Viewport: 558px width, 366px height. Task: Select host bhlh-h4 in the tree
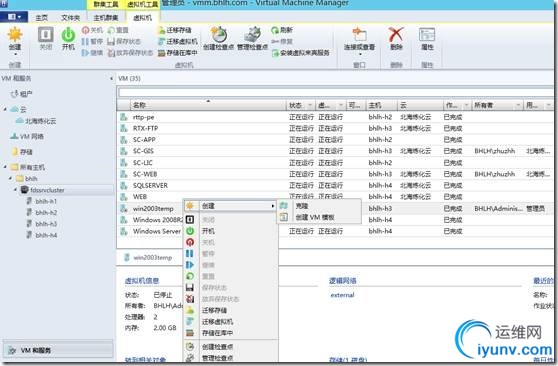pyautogui.click(x=42, y=235)
